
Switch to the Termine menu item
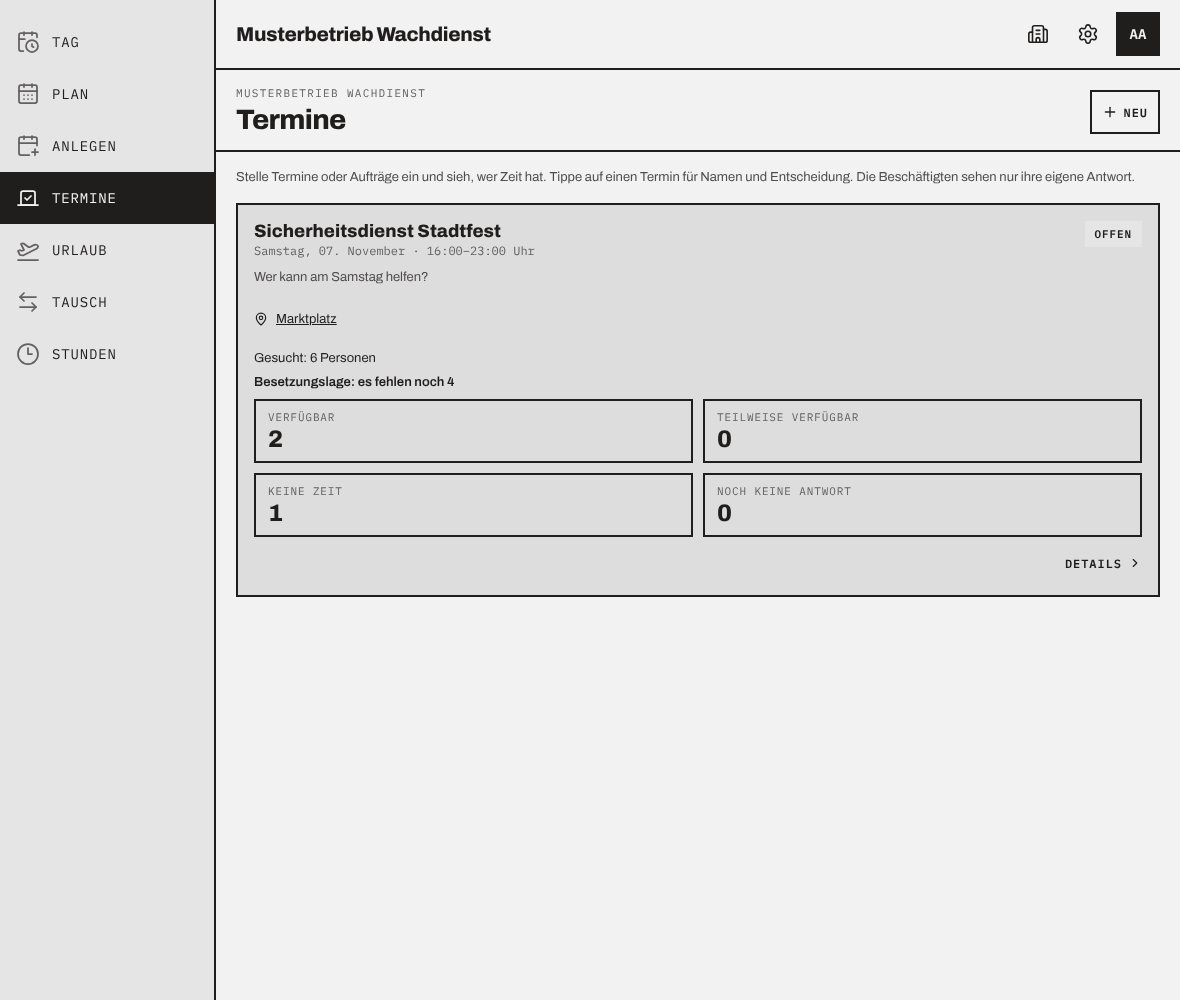tap(108, 198)
